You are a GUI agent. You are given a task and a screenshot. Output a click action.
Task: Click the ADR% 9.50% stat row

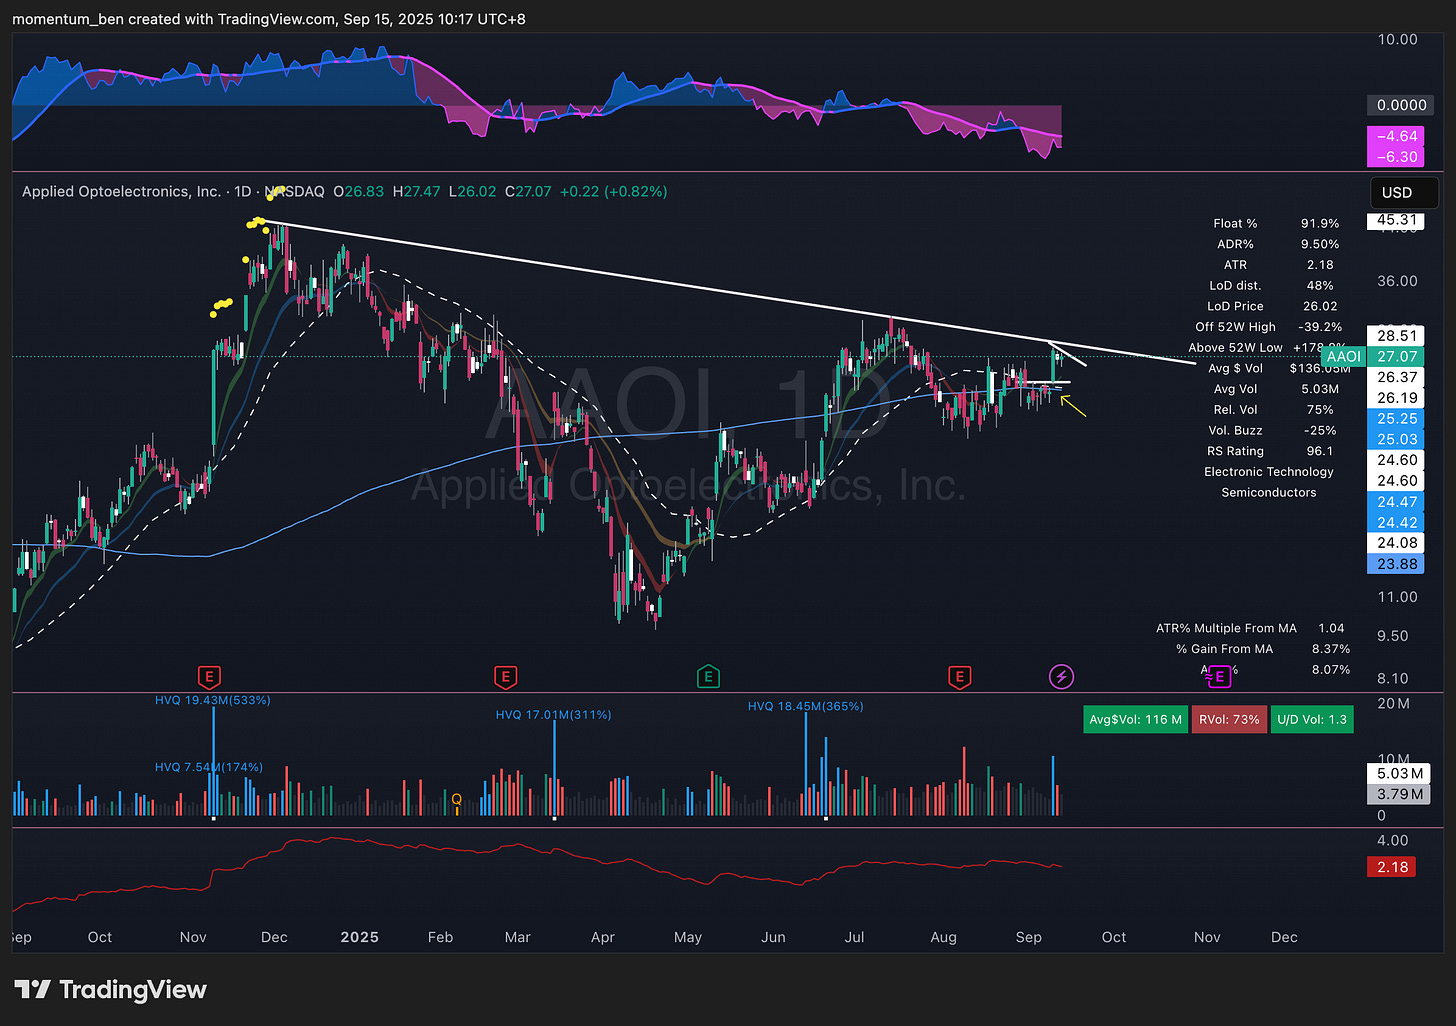point(1278,244)
